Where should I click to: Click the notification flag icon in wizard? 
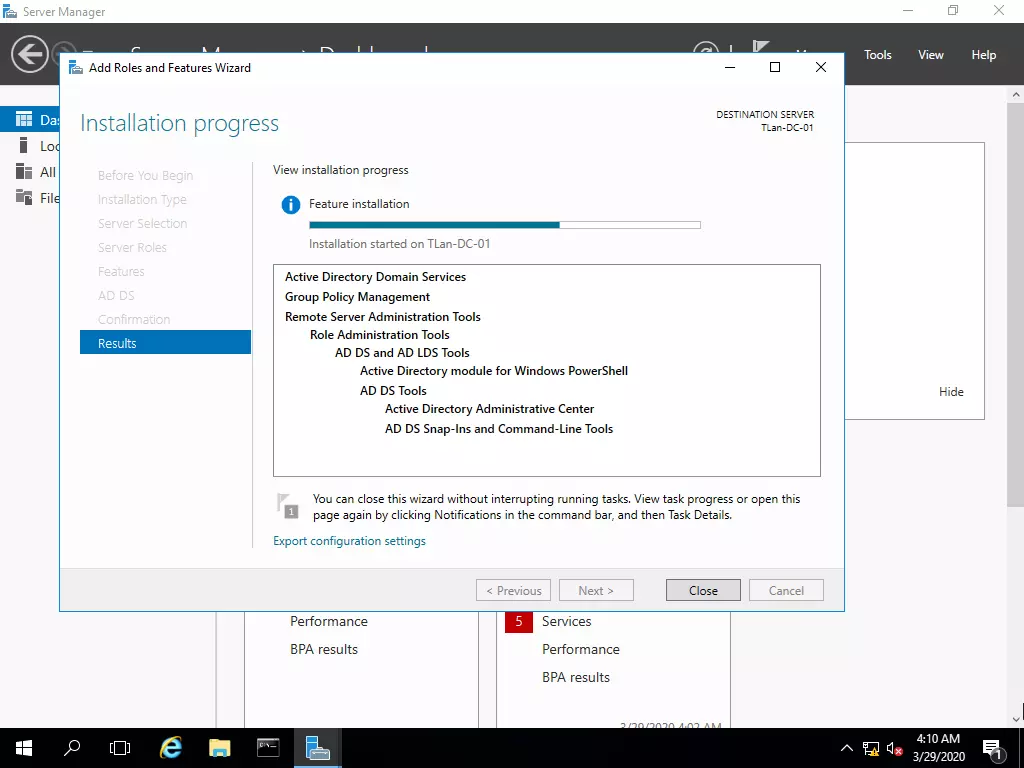pyautogui.click(x=287, y=506)
